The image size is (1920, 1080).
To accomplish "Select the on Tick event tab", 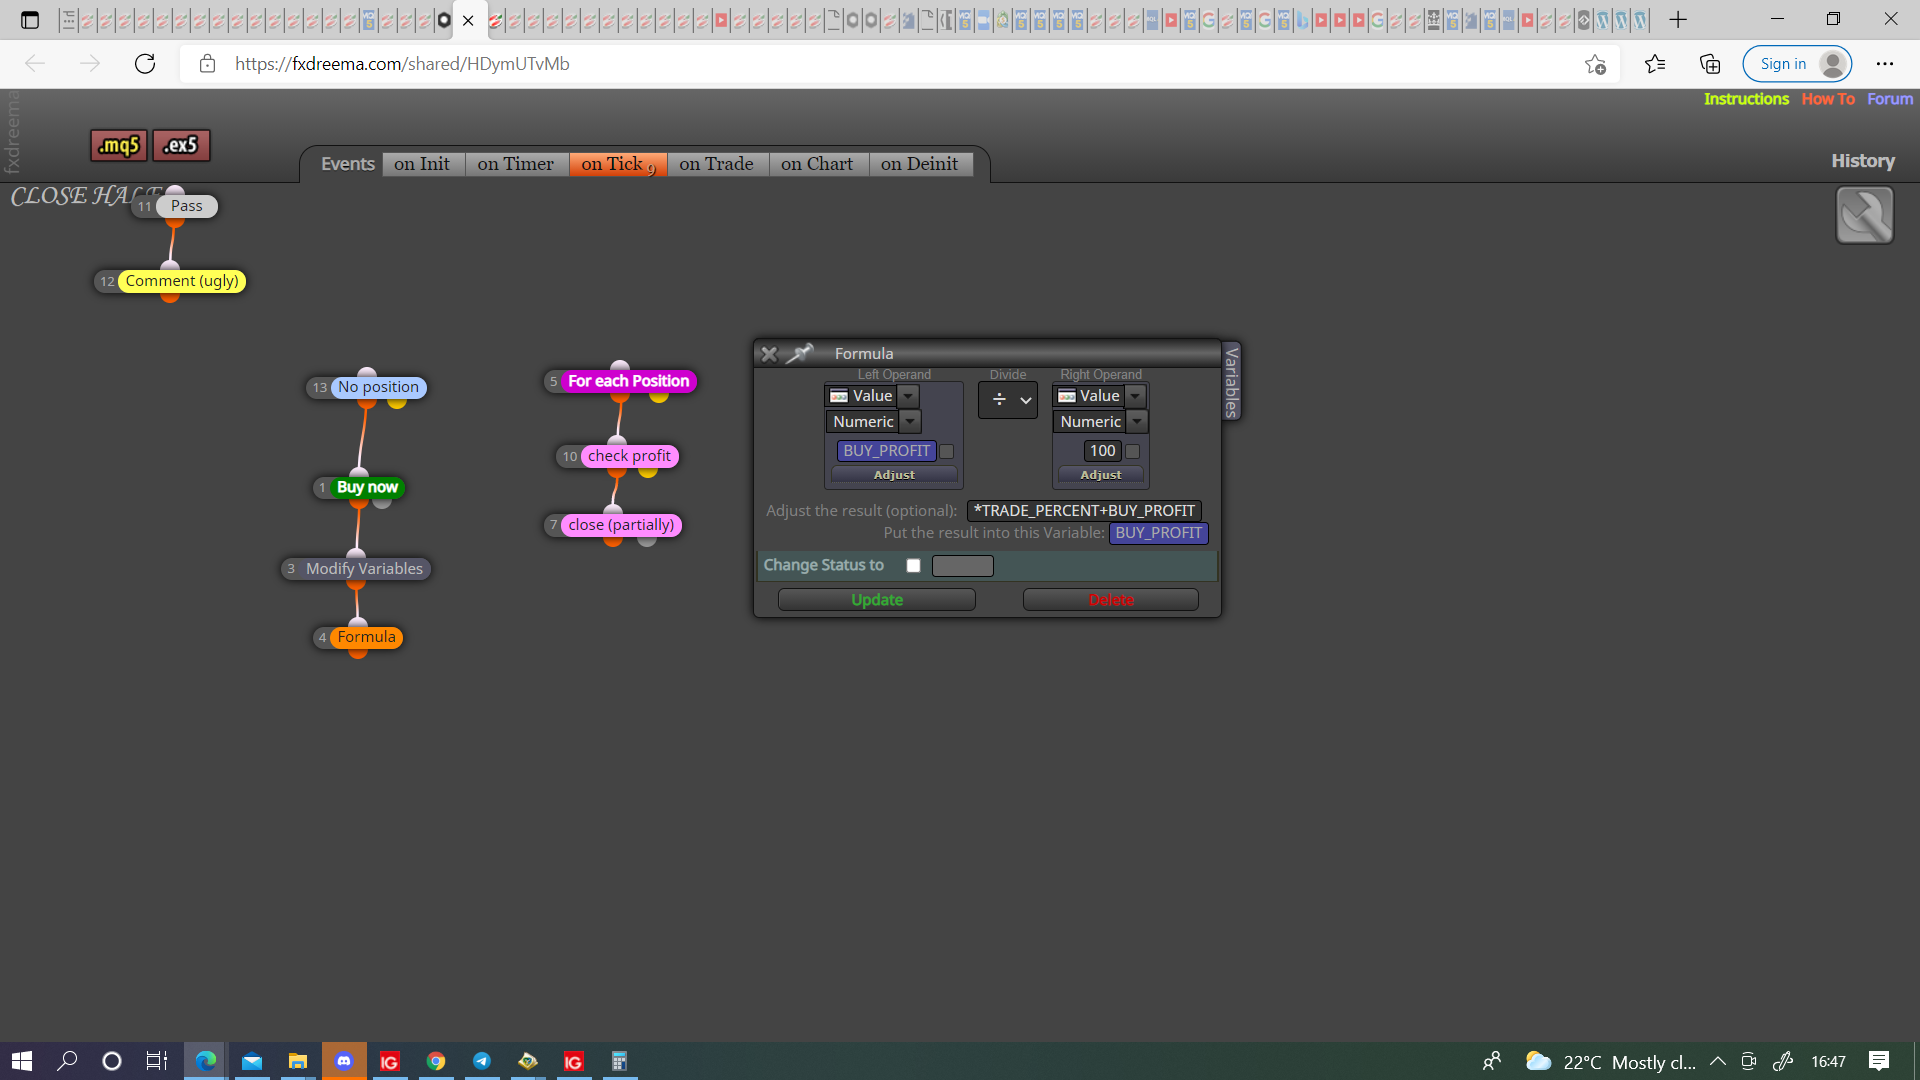I will coord(618,164).
